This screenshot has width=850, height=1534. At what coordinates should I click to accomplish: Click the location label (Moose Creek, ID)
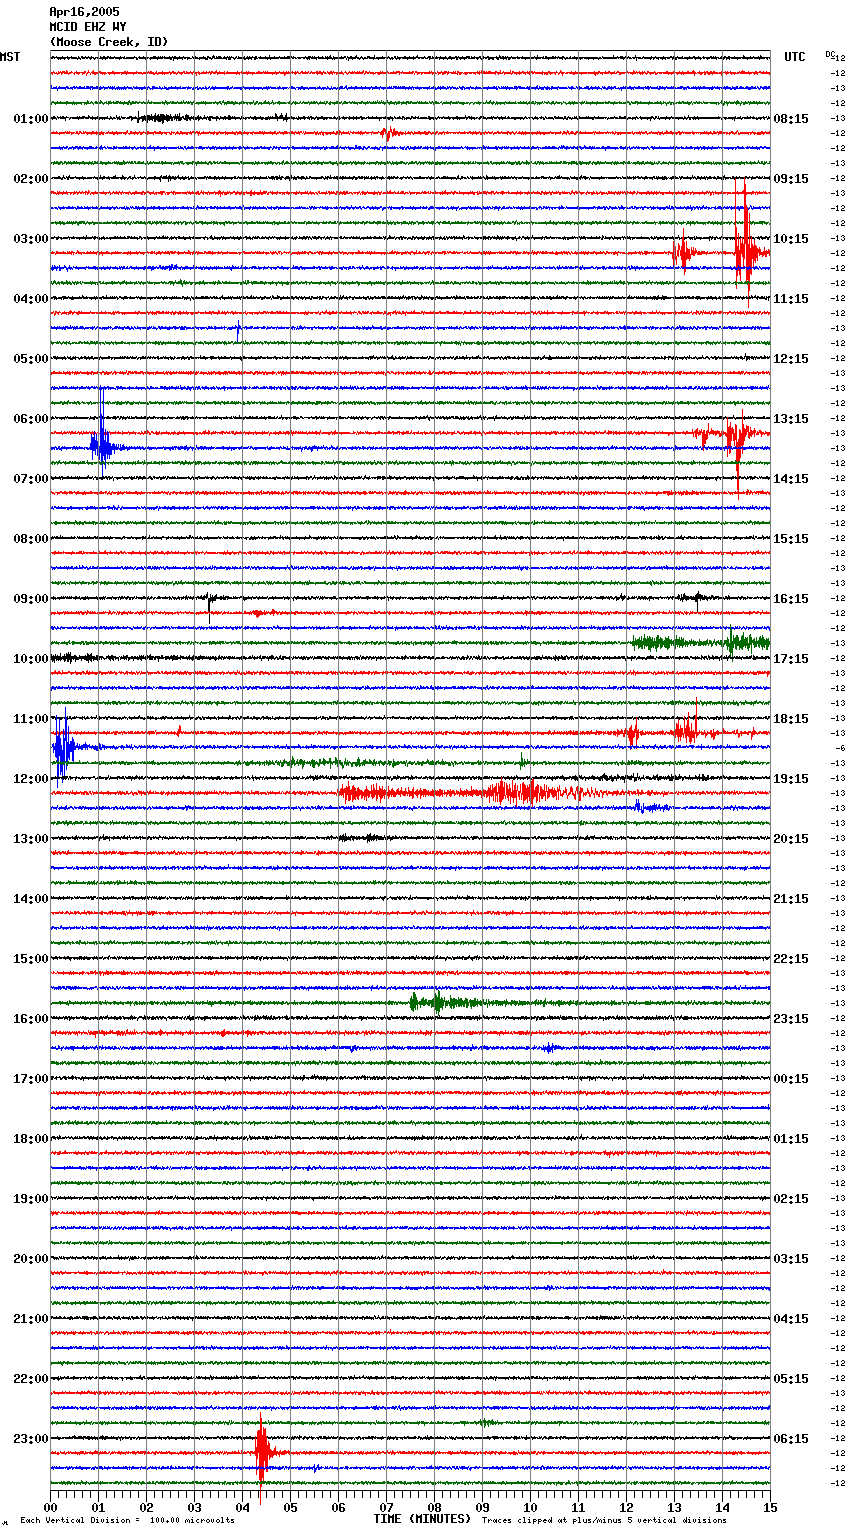[109, 42]
